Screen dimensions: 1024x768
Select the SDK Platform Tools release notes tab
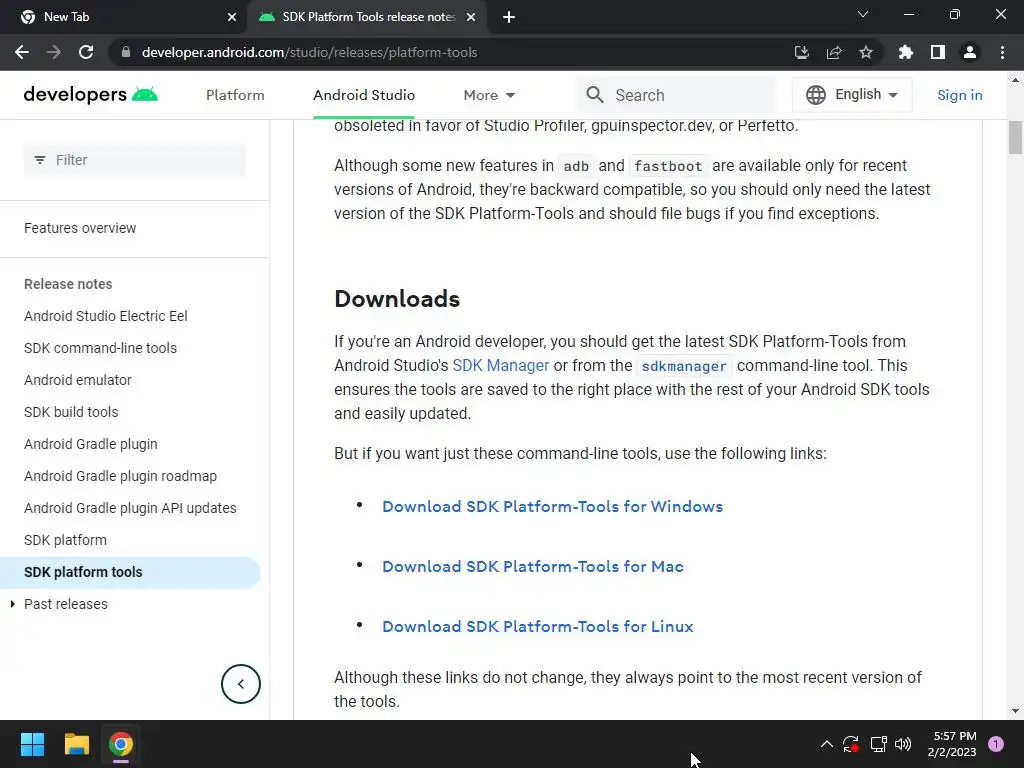click(x=368, y=17)
